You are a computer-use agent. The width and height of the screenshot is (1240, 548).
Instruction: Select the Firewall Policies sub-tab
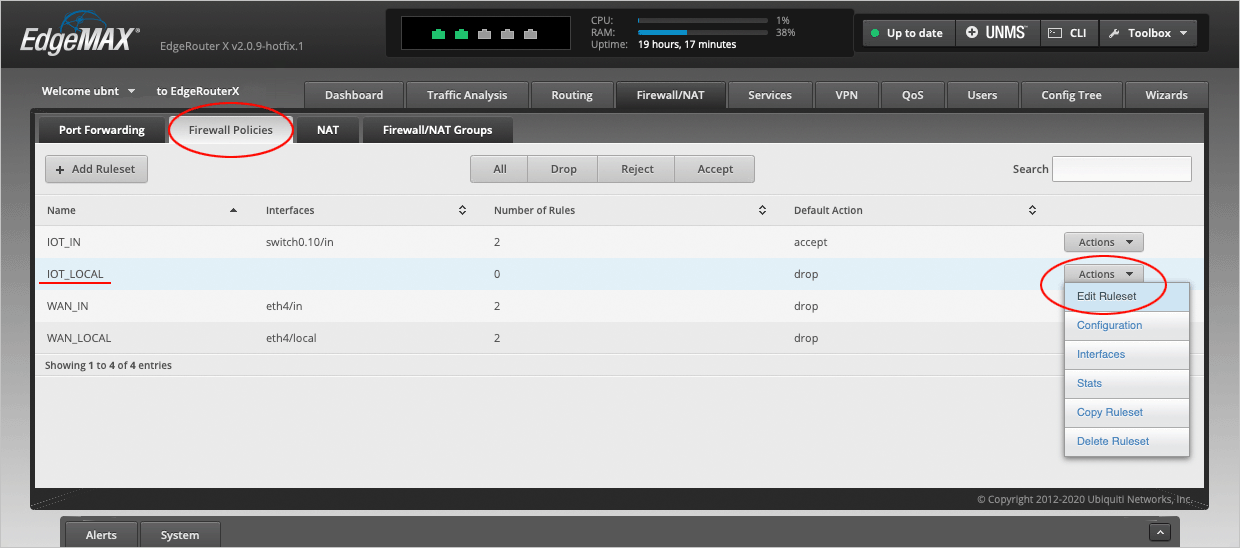(x=231, y=130)
